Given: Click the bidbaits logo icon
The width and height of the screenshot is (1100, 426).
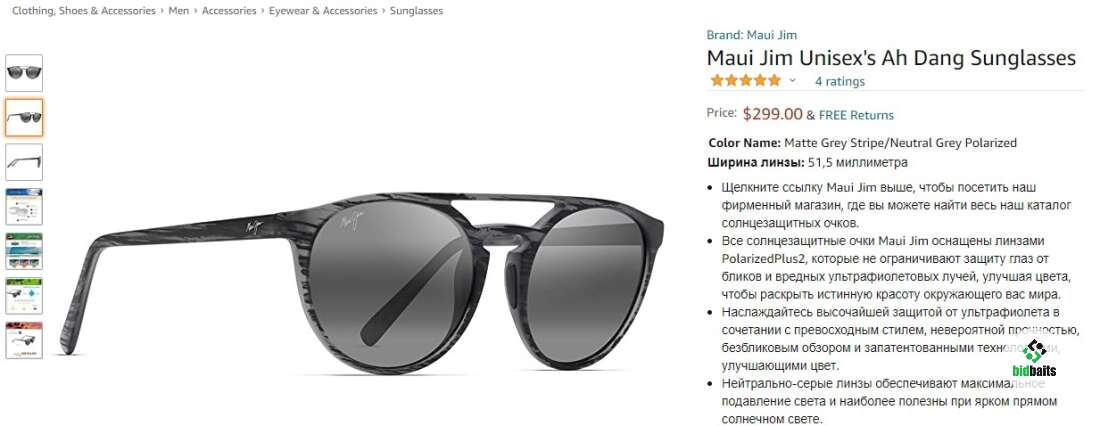Looking at the screenshot, I should point(1034,358).
